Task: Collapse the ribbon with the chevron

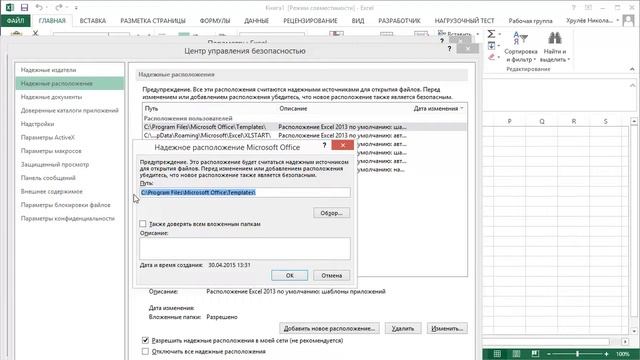Action: [x=632, y=69]
